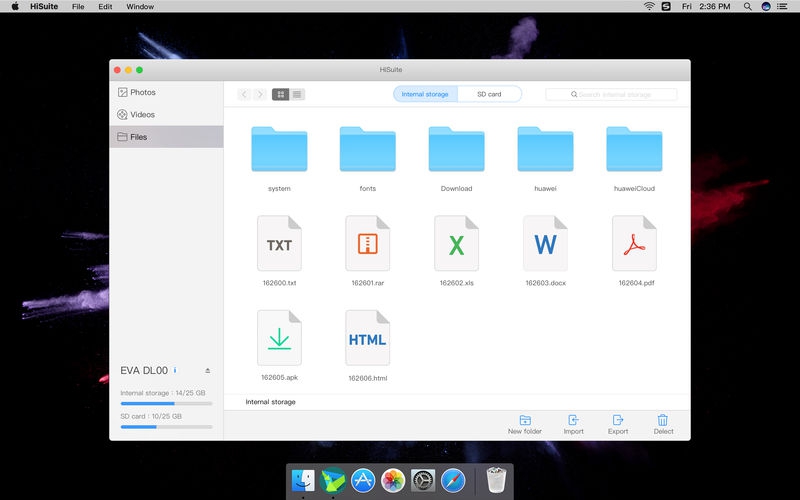Select the 162604.pdf file icon
Image resolution: width=800 pixels, height=500 pixels.
[x=634, y=243]
